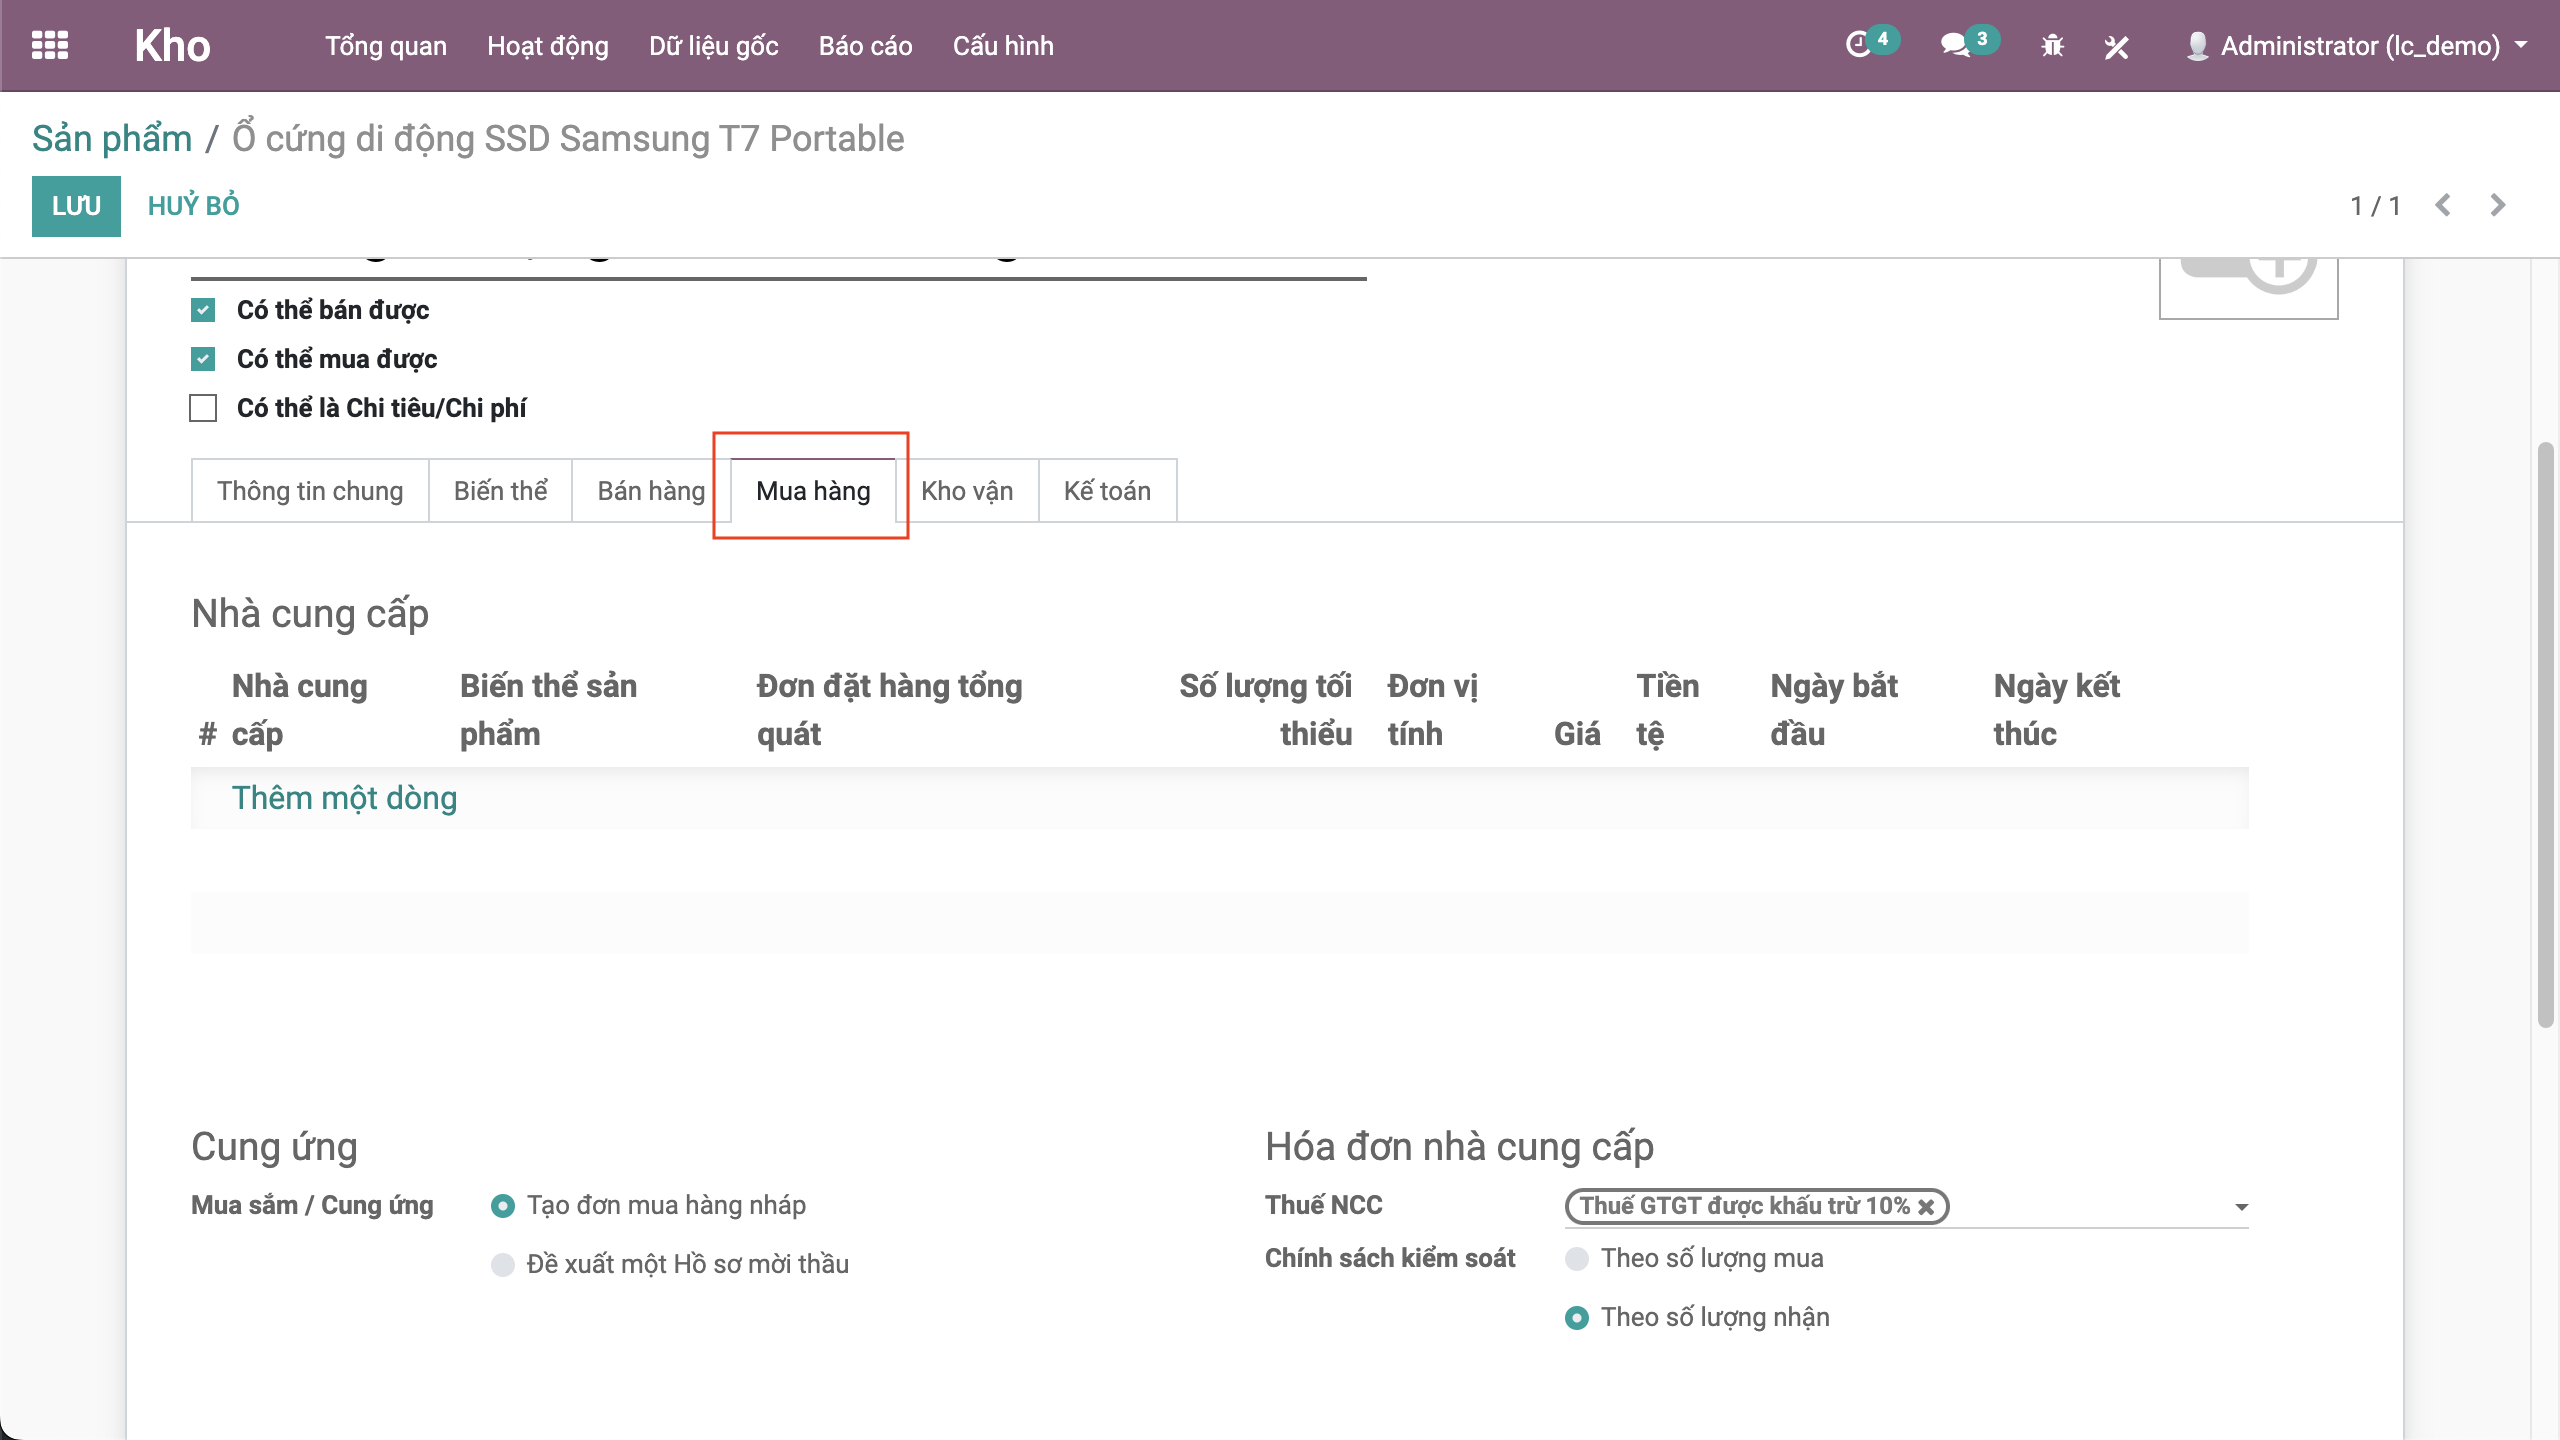The width and height of the screenshot is (2560, 1440).
Task: Go to next record arrow
Action: click(2498, 205)
